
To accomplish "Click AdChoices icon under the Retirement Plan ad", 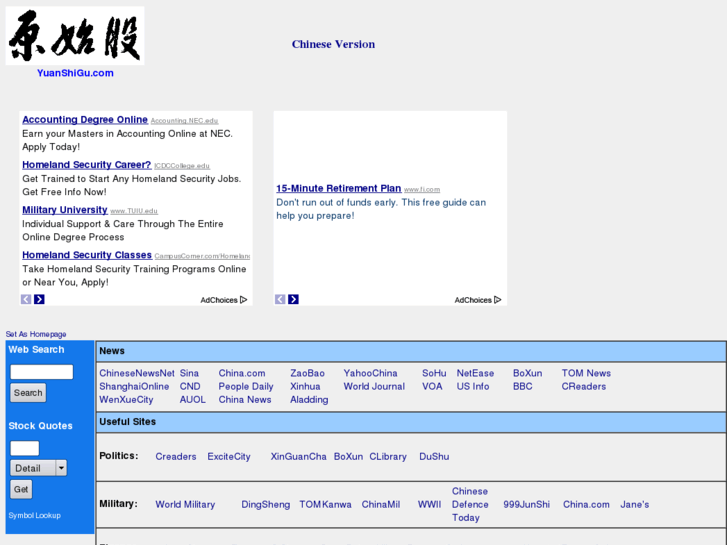I will 478,300.
